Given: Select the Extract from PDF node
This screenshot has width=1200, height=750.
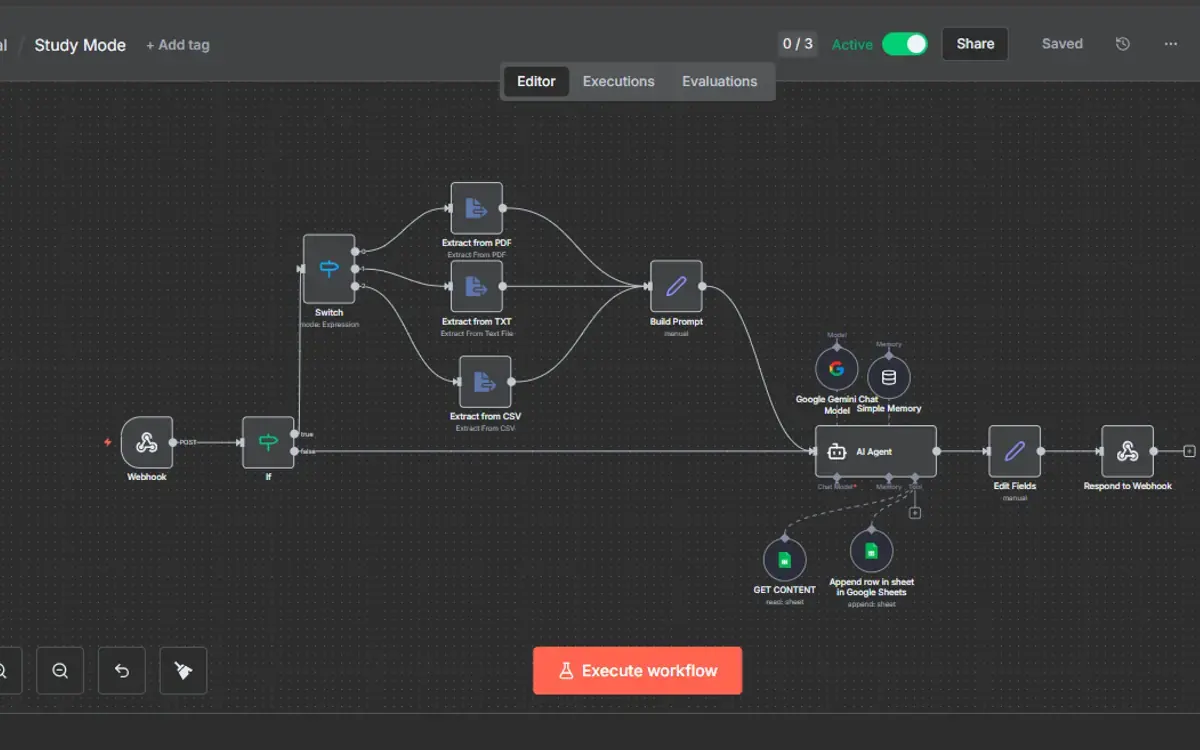Looking at the screenshot, I should point(476,208).
